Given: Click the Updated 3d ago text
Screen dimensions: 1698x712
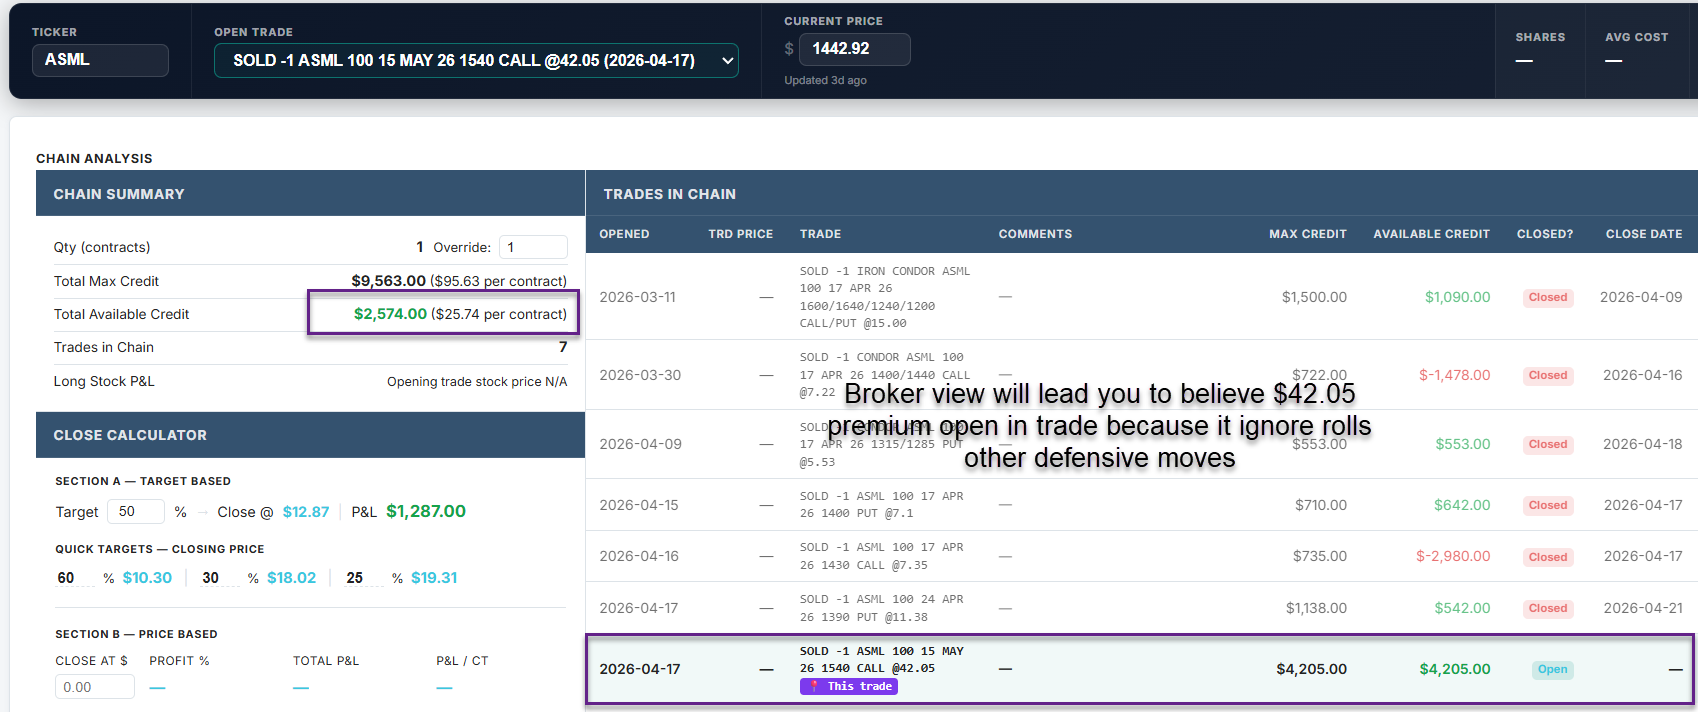Looking at the screenshot, I should [x=825, y=80].
